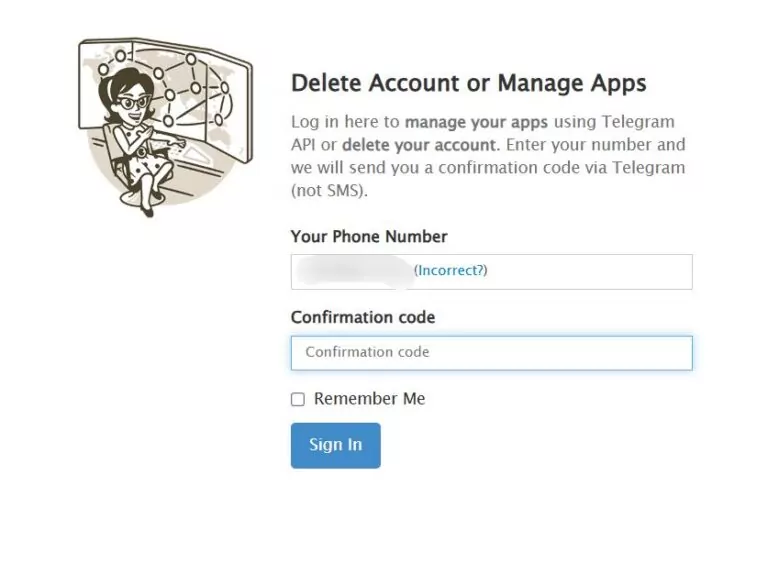
Task: Click the blurred phone number value
Action: pyautogui.click(x=355, y=270)
